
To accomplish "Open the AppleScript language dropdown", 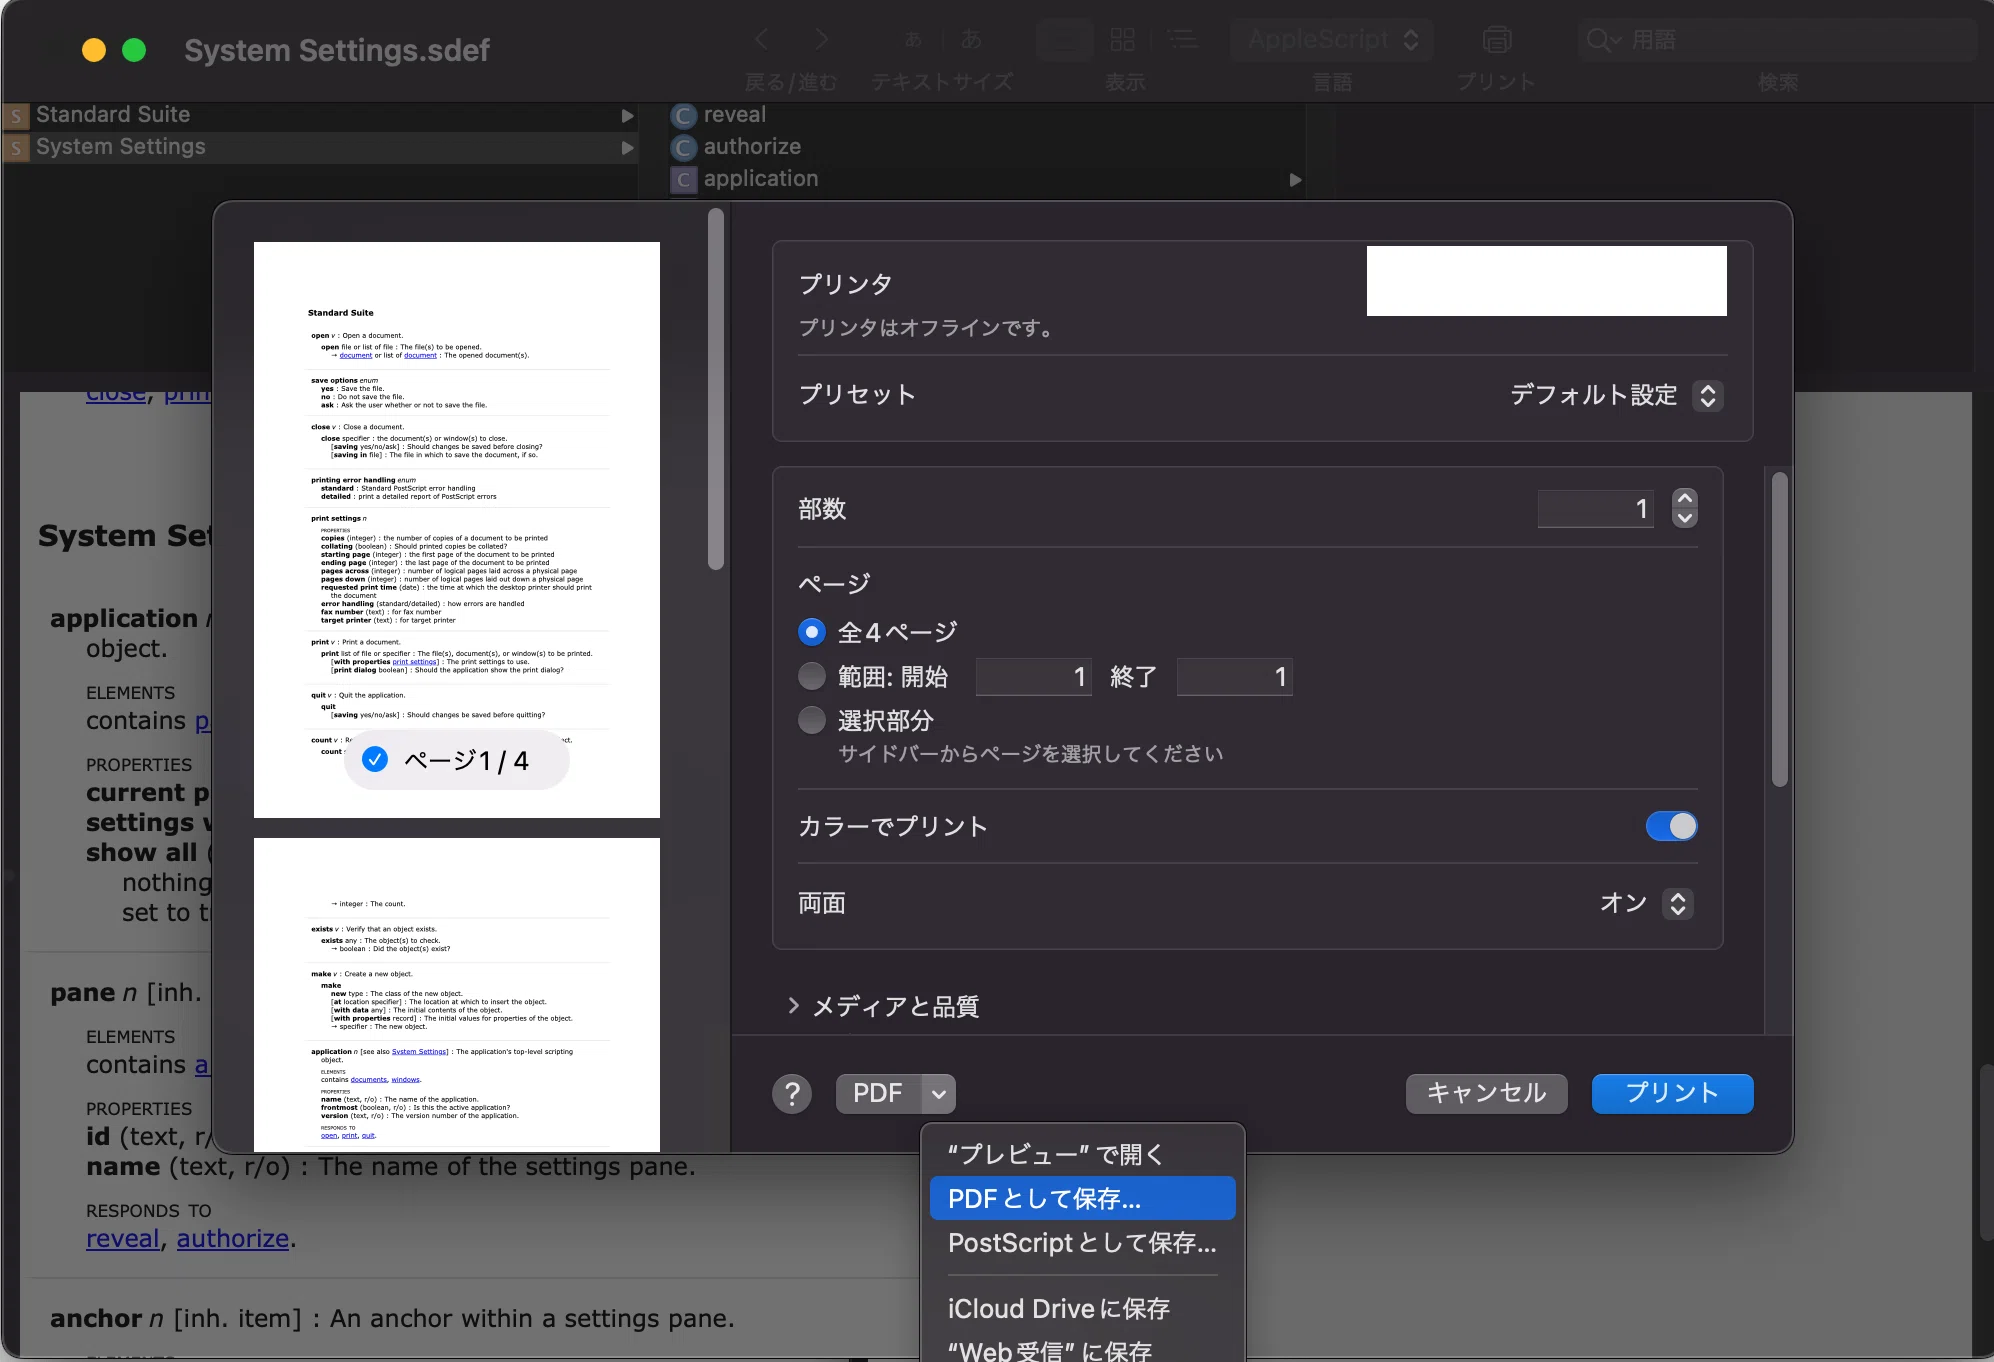I will [1332, 40].
